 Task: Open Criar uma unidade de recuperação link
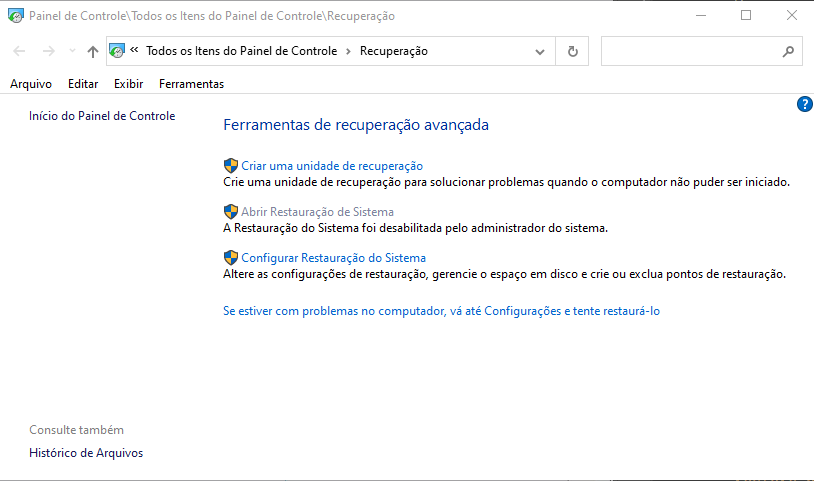[332, 166]
